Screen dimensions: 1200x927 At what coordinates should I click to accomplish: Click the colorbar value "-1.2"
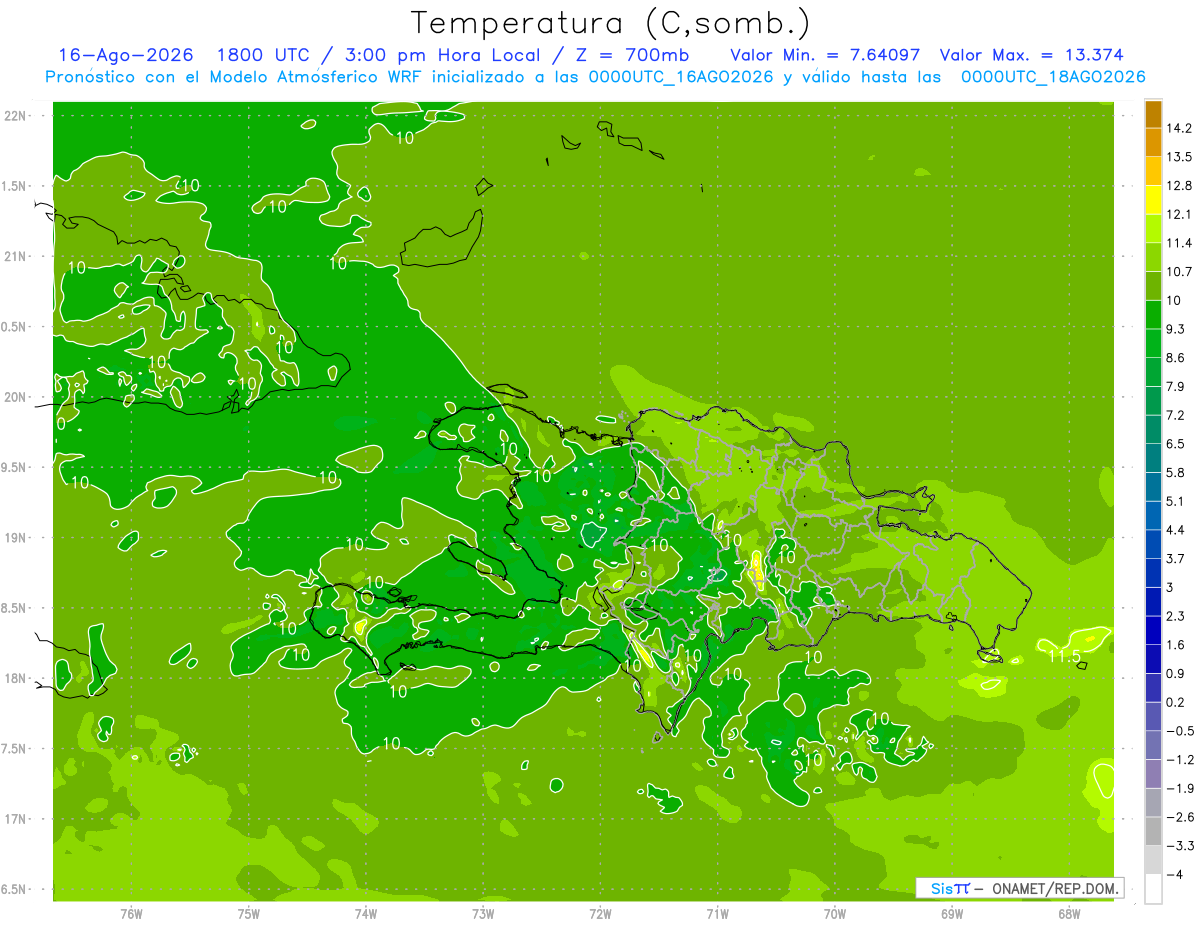[1180, 759]
